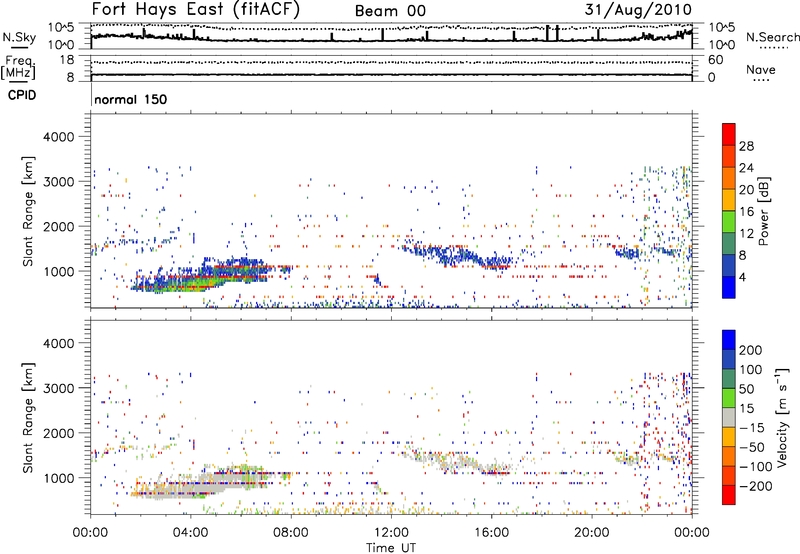Click 'Slant Range [km]' label of velocity panel
Screen dimensions: 800x554
[28, 418]
